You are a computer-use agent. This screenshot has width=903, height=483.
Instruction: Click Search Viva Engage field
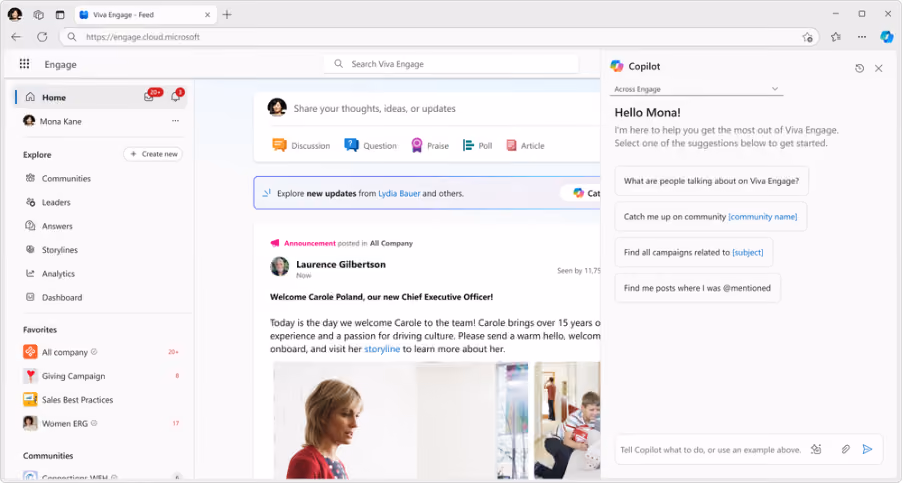(x=451, y=64)
